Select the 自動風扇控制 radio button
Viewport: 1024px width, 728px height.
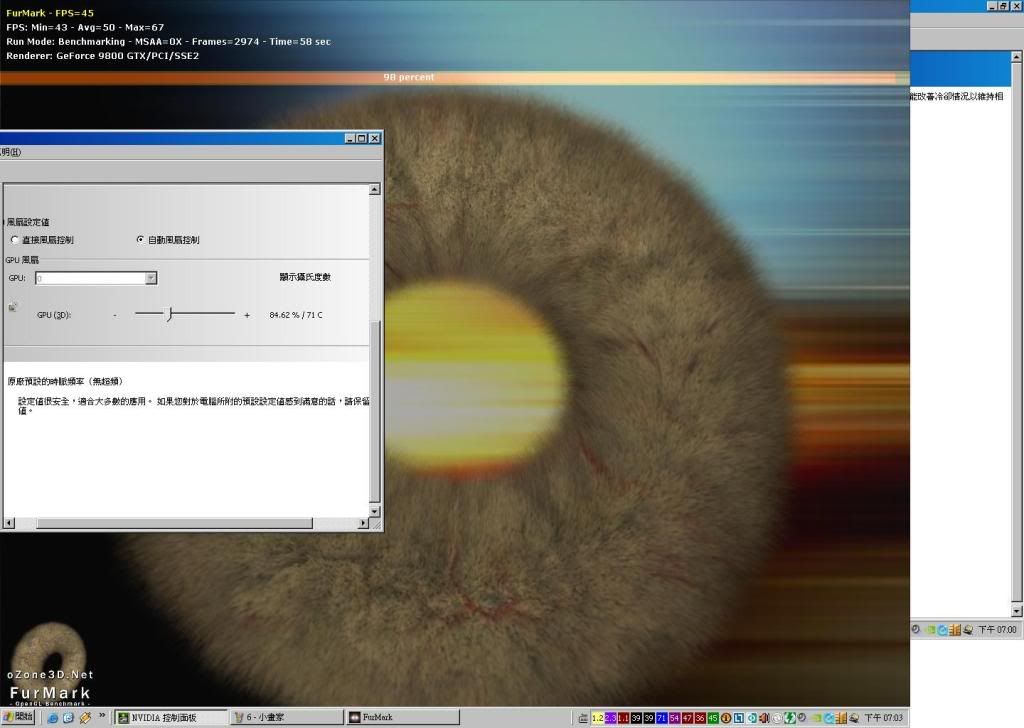(x=139, y=240)
